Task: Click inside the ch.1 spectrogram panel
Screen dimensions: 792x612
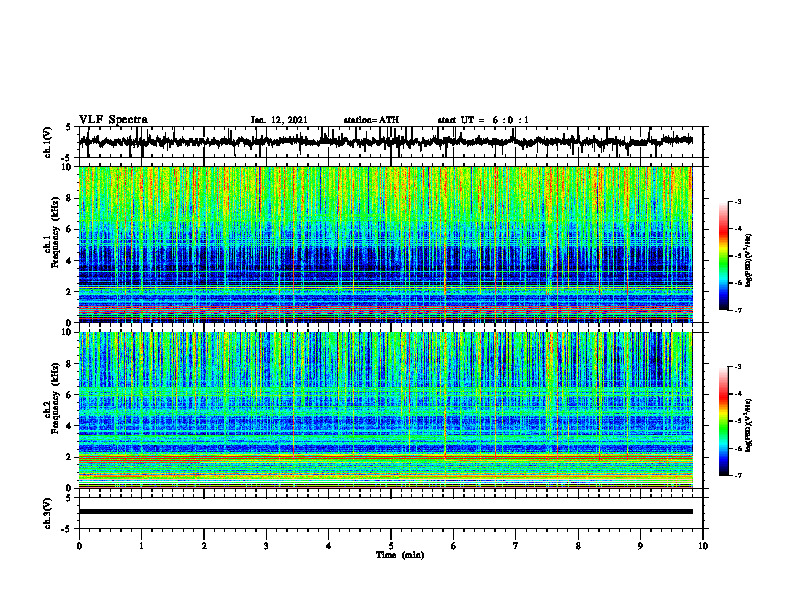Action: pyautogui.click(x=385, y=244)
